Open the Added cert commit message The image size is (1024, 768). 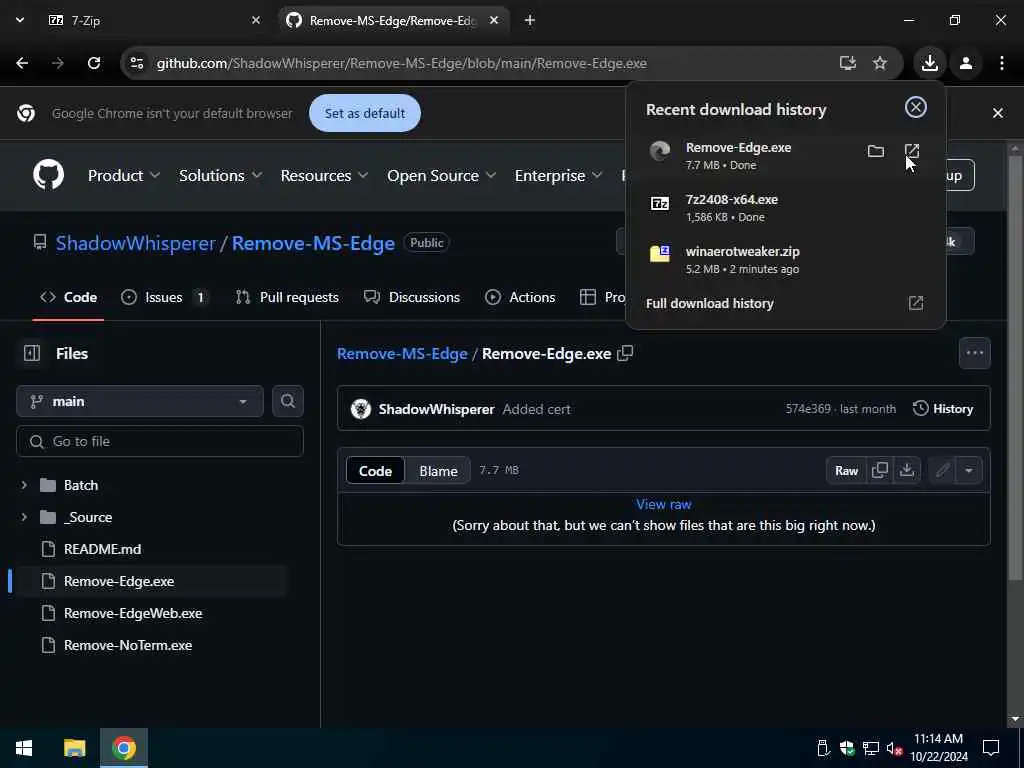coord(536,409)
